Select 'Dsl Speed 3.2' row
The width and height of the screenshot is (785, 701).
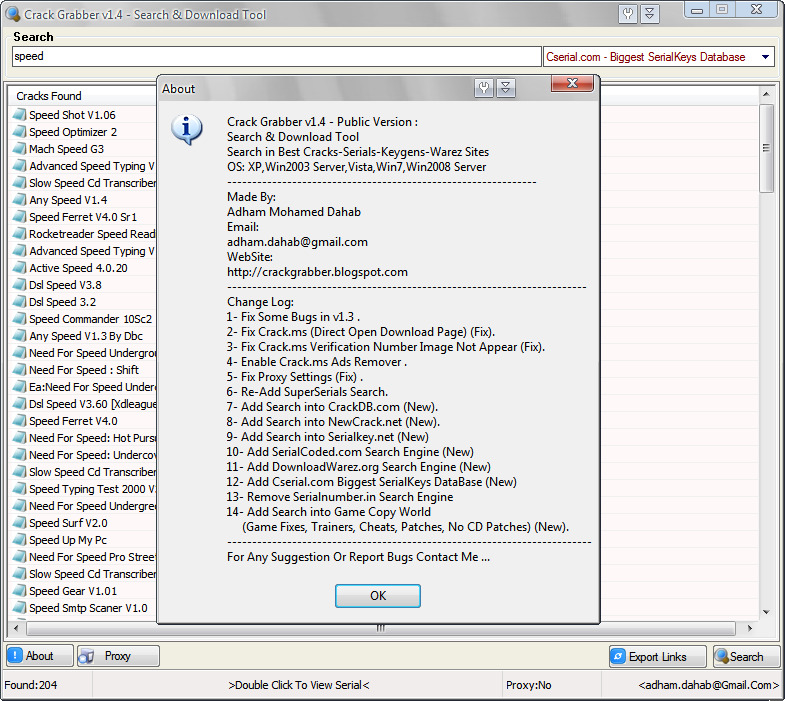[63, 302]
